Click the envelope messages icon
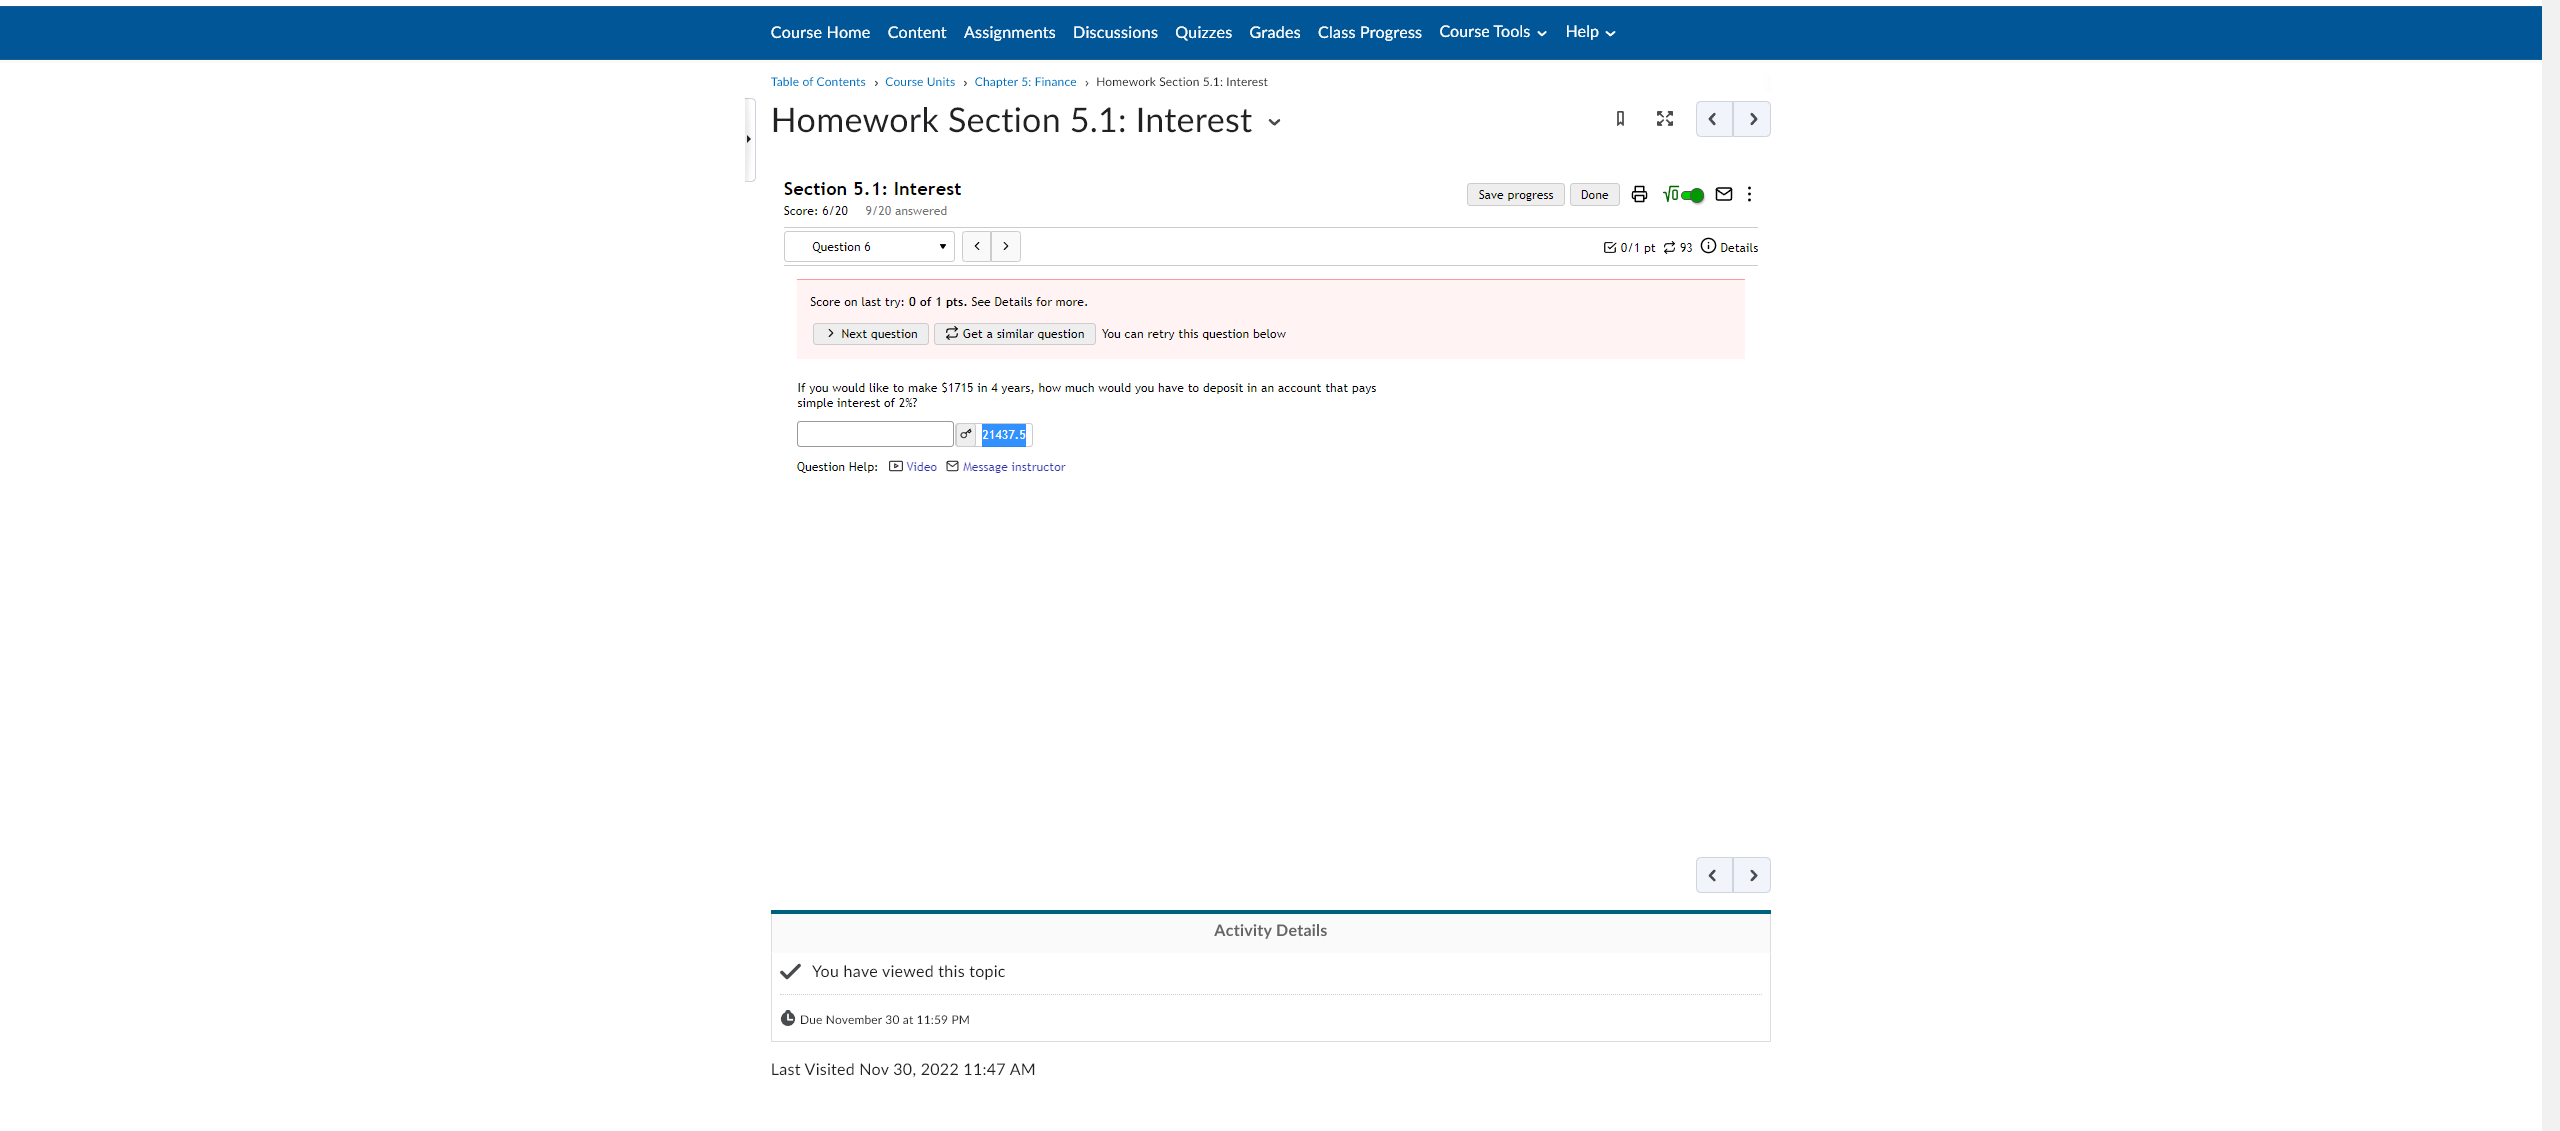 click(1724, 194)
